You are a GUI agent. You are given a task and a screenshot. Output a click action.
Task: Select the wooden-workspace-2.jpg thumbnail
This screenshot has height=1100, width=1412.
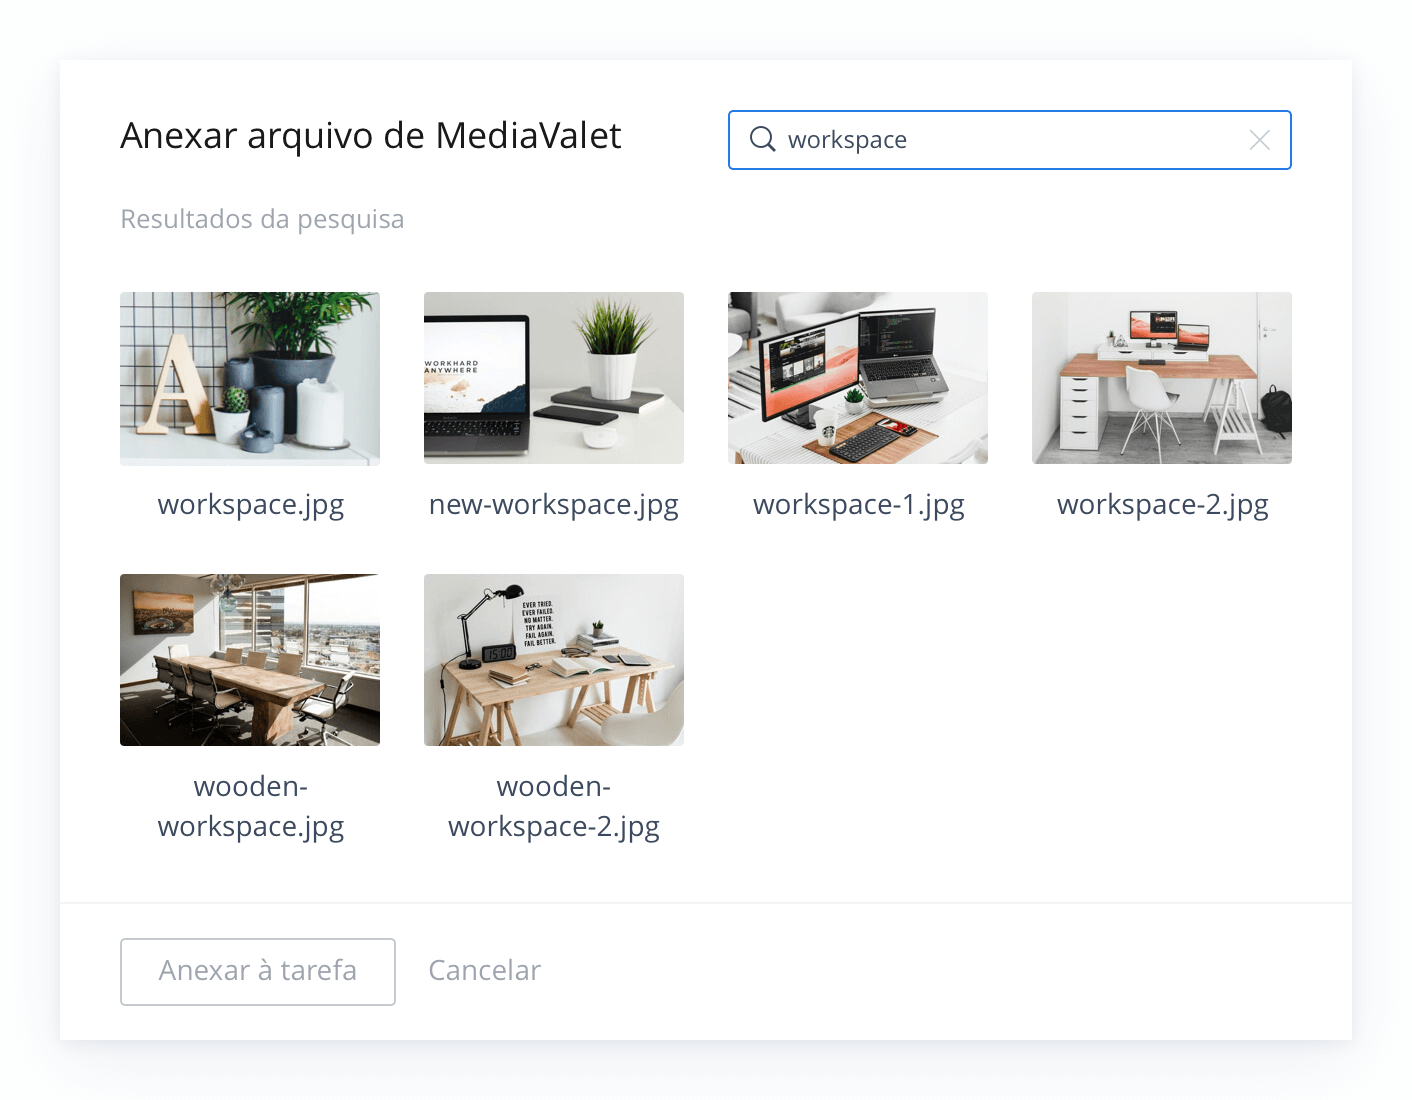pos(554,660)
